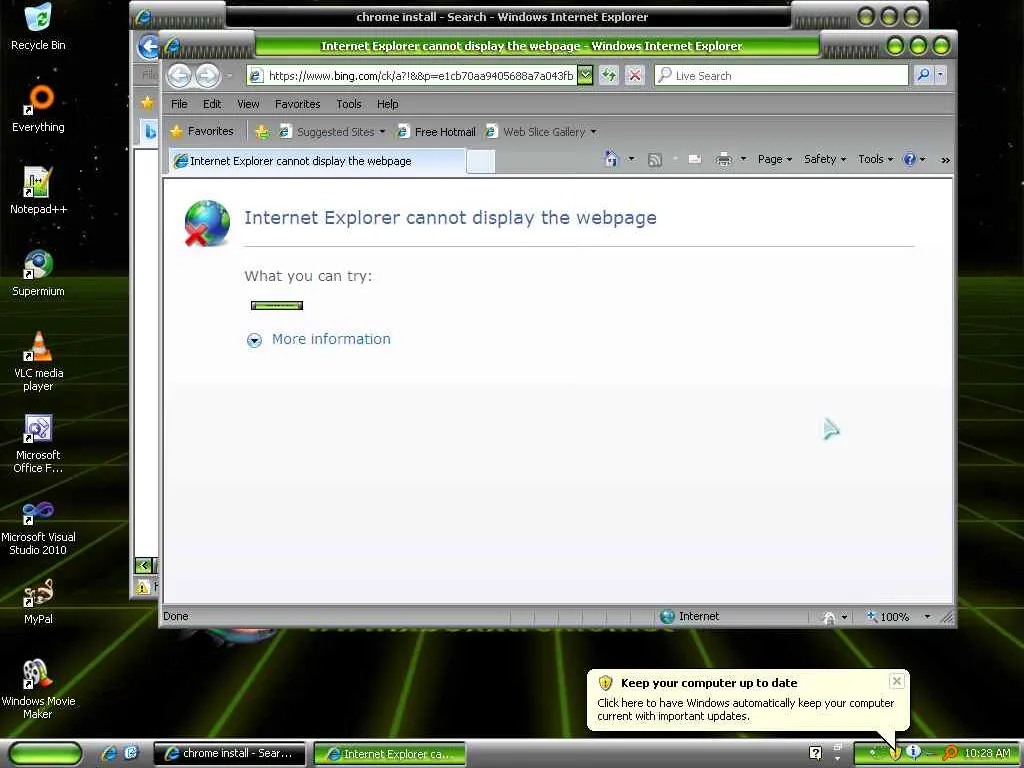Click the red Stop loading icon

coord(634,75)
